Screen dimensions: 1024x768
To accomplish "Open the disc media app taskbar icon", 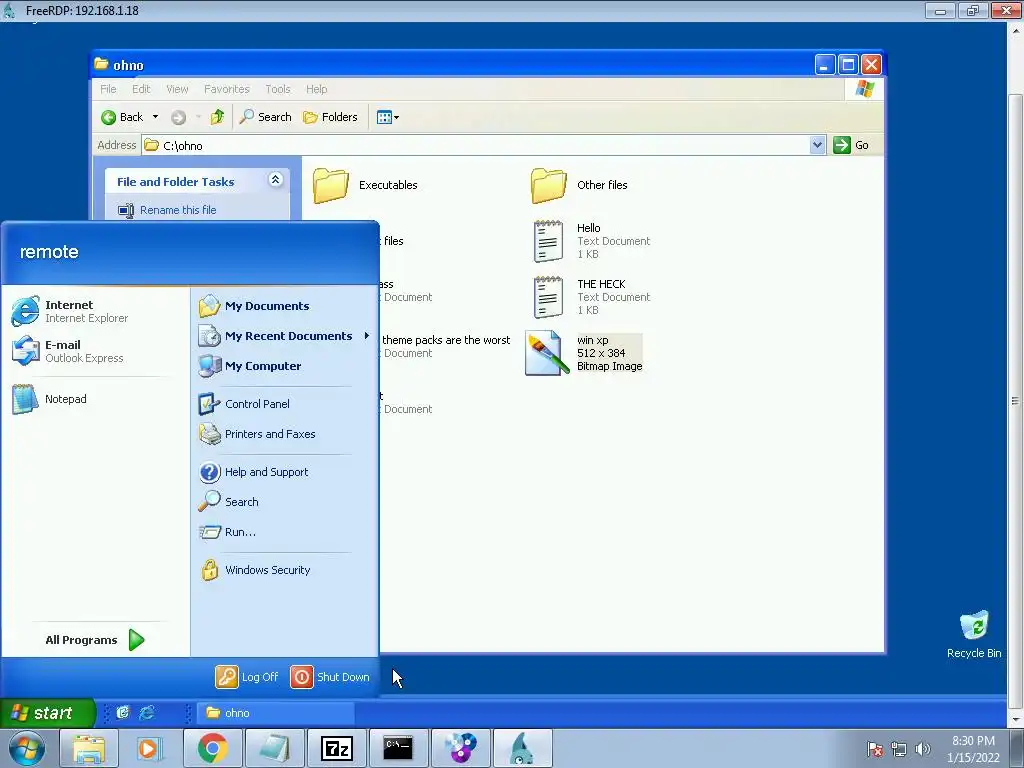I will [x=460, y=748].
